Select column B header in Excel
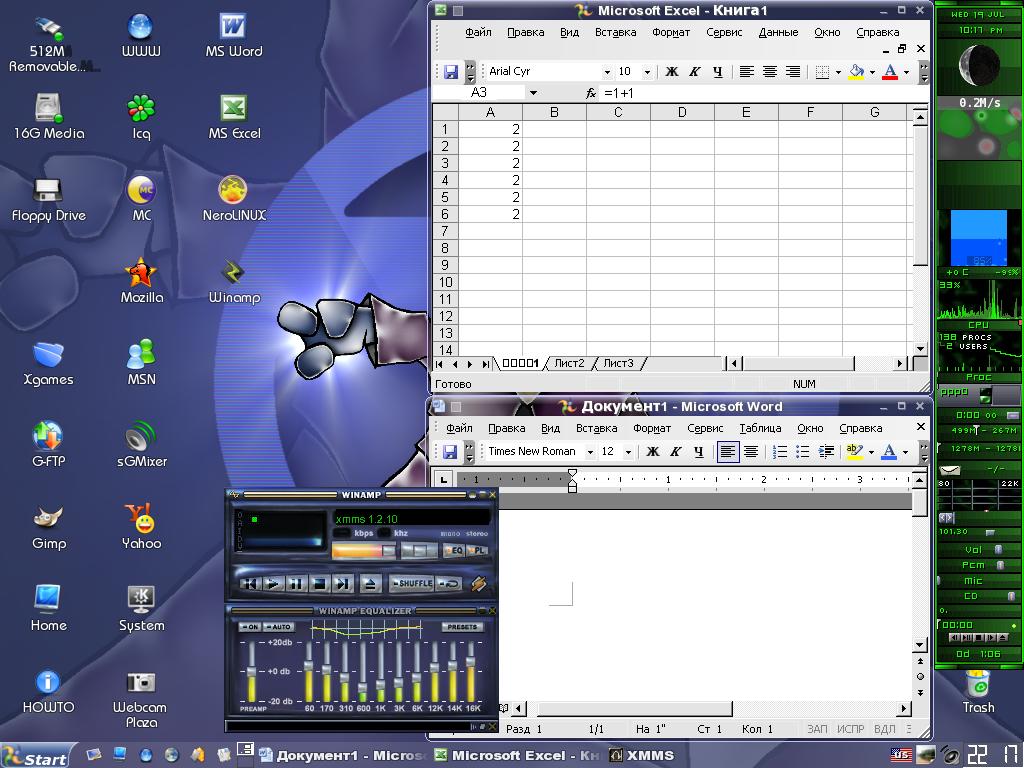Screen dimensions: 1024x768 tap(554, 112)
